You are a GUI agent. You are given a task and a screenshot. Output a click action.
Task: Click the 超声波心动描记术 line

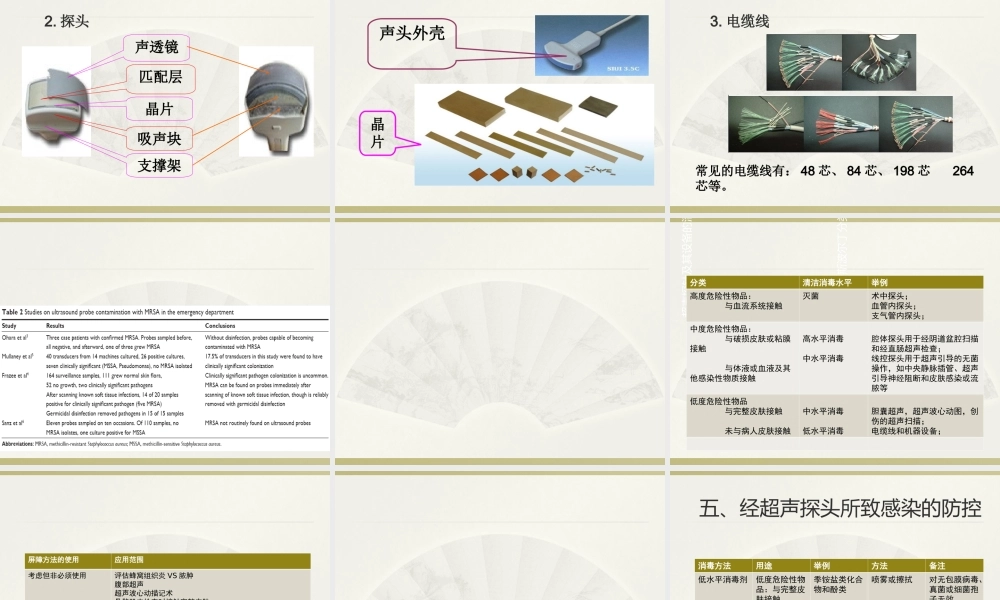(x=143, y=592)
